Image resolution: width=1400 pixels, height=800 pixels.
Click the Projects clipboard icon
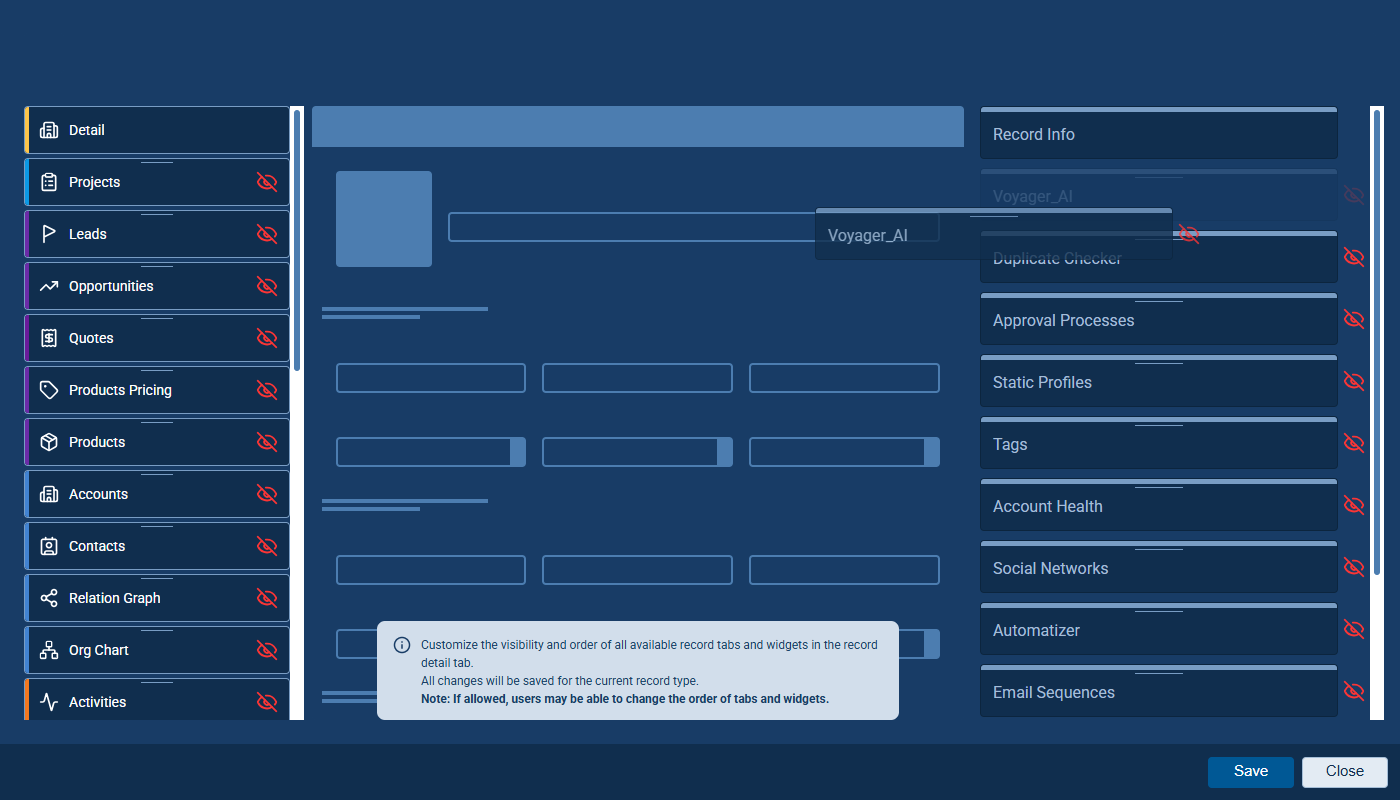(x=48, y=182)
